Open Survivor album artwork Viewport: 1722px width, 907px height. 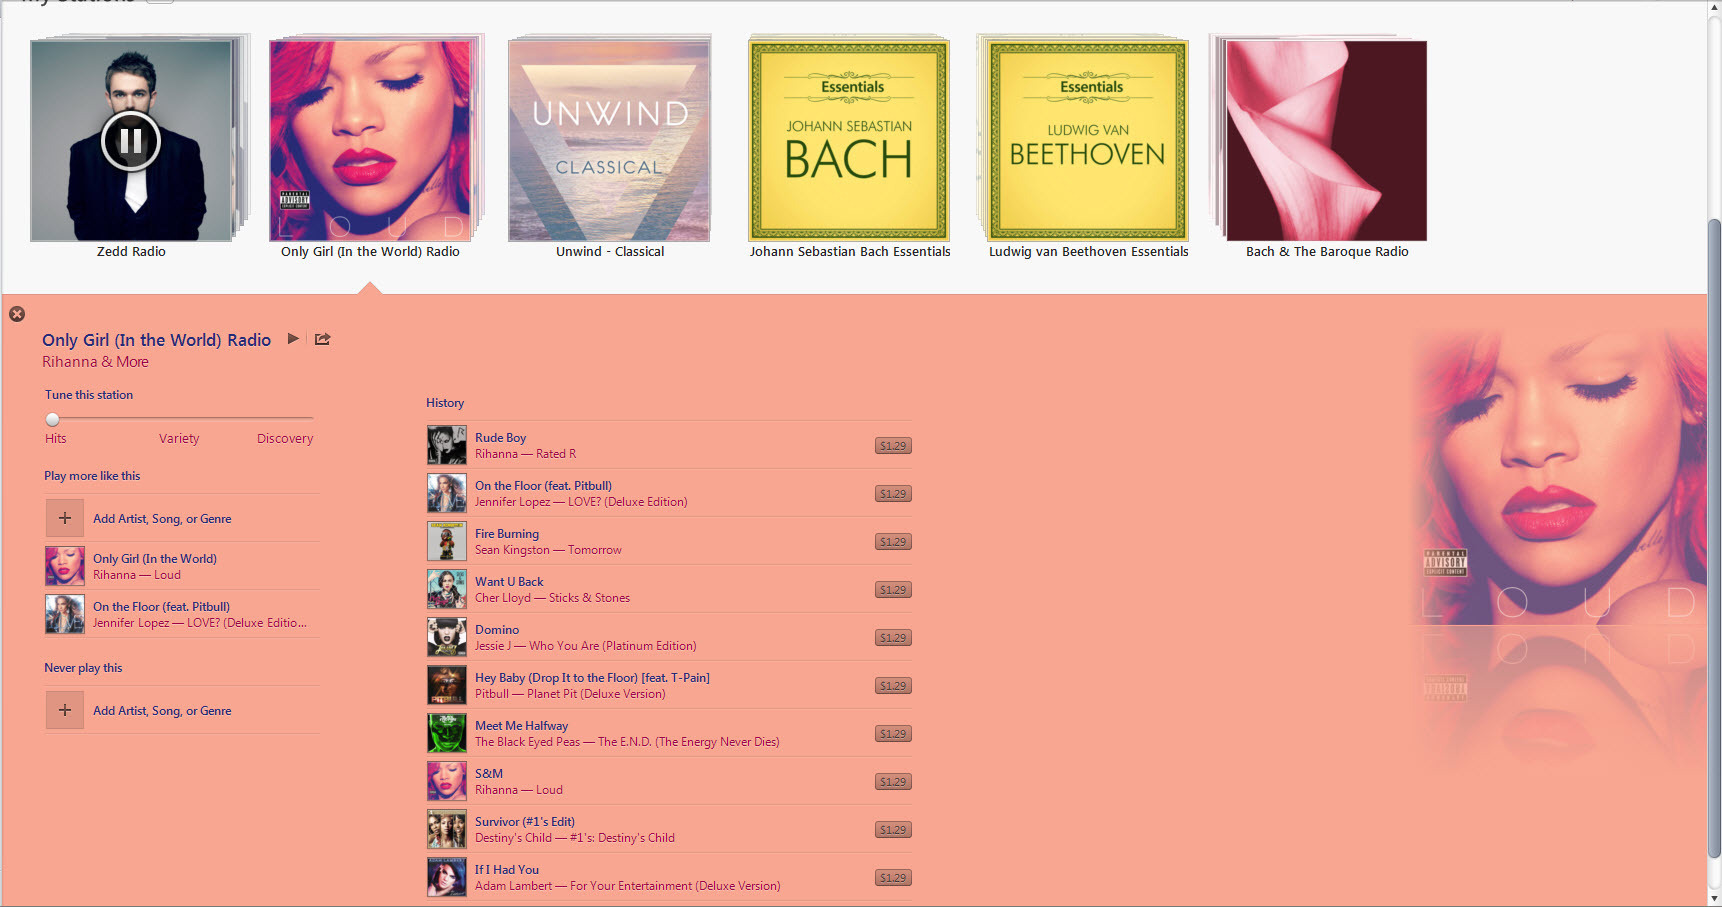[x=447, y=829]
